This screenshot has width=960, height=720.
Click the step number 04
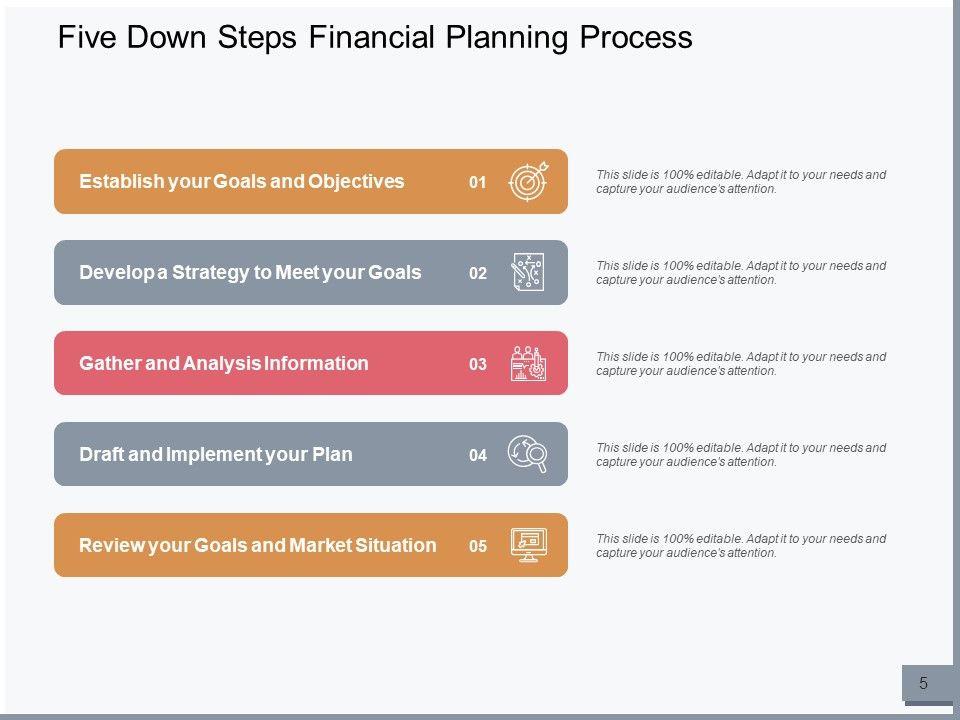point(478,455)
